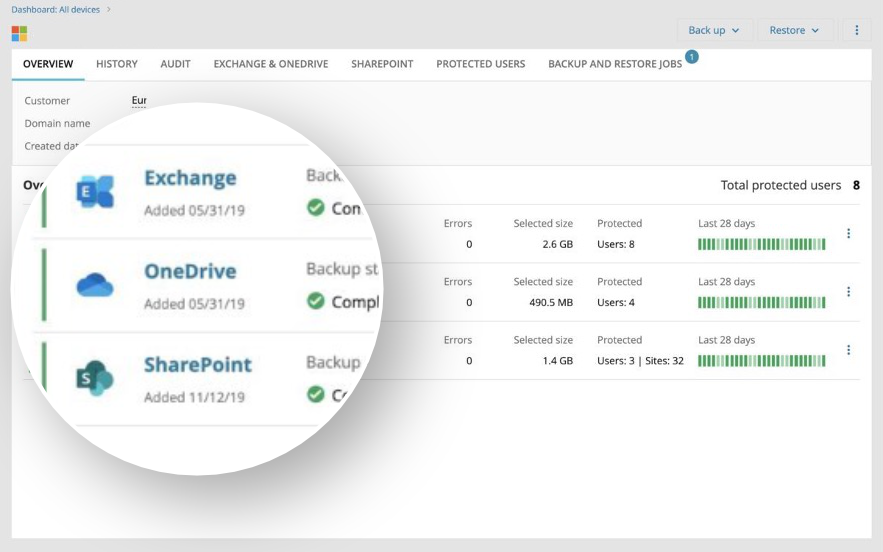This screenshot has width=883, height=552.
Task: Click the Microsoft logo icon
Action: pos(19,34)
